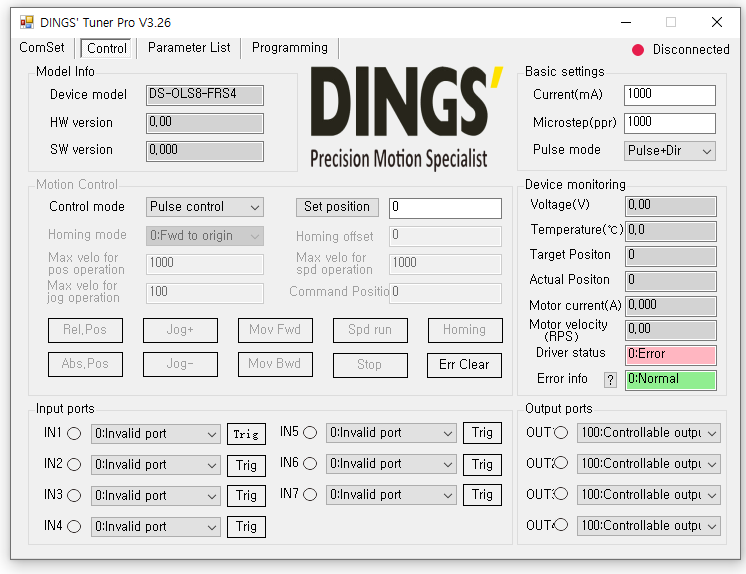Click the Jog+ button
This screenshot has width=746, height=574.
click(180, 330)
